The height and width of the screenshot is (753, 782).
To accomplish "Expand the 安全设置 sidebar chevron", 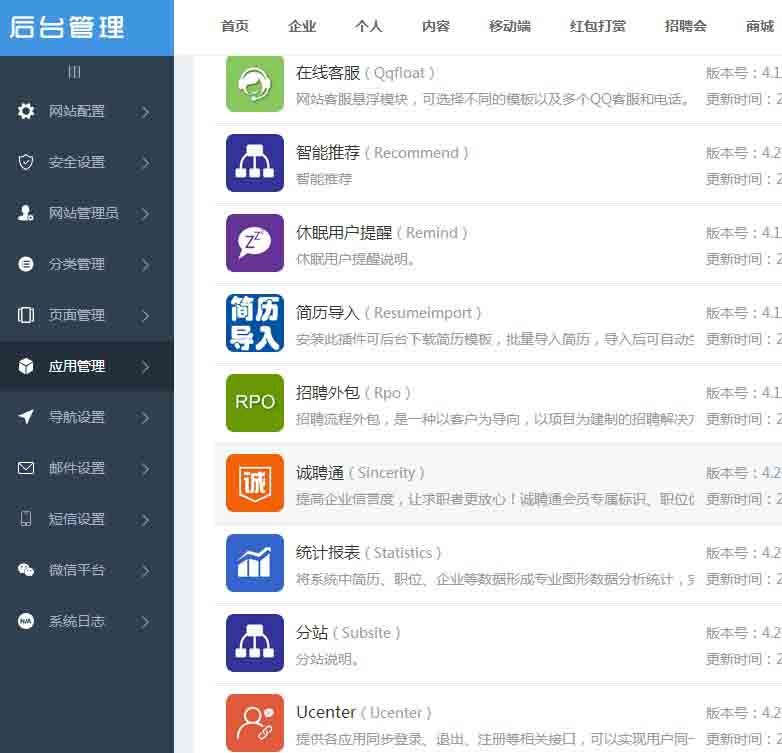I will [145, 163].
